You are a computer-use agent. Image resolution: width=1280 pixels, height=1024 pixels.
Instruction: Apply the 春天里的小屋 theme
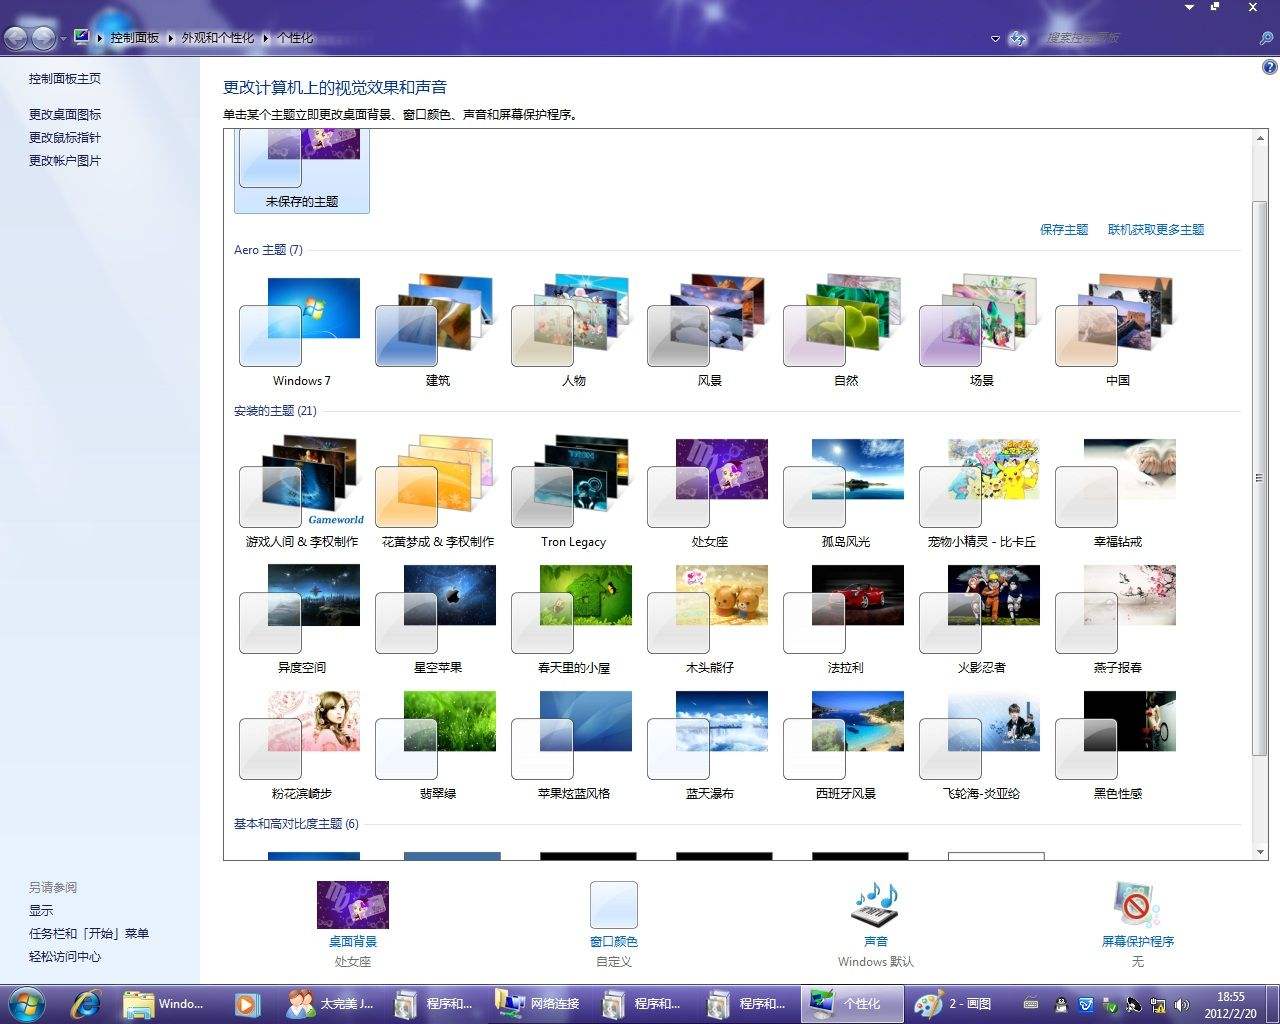[x=573, y=618]
